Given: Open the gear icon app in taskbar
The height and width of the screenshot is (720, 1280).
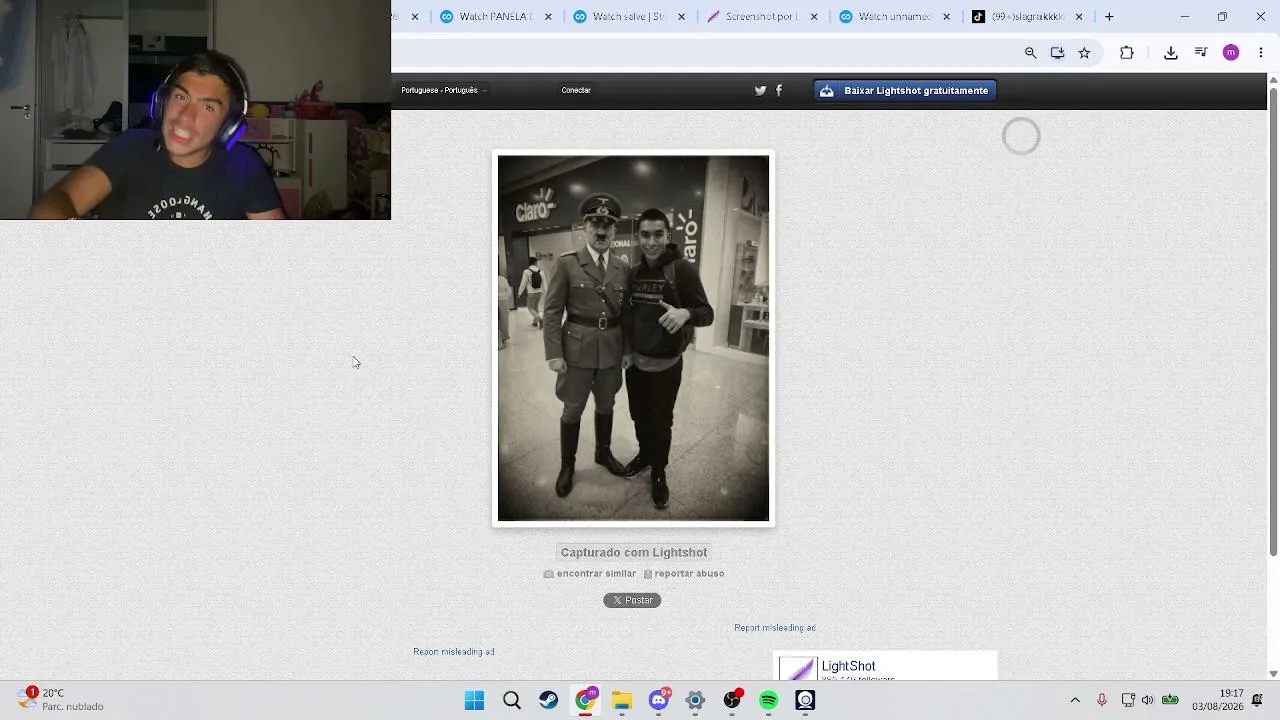Looking at the screenshot, I should [x=695, y=701].
